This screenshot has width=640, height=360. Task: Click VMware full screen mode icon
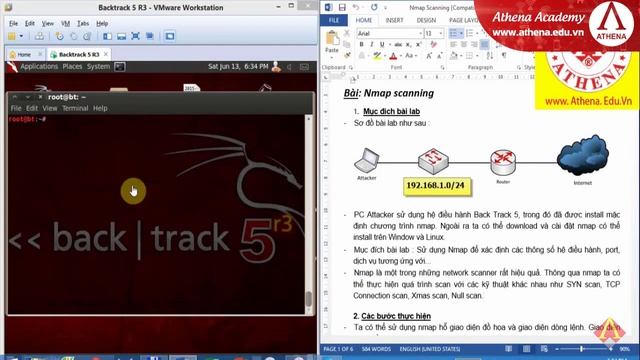point(136,36)
